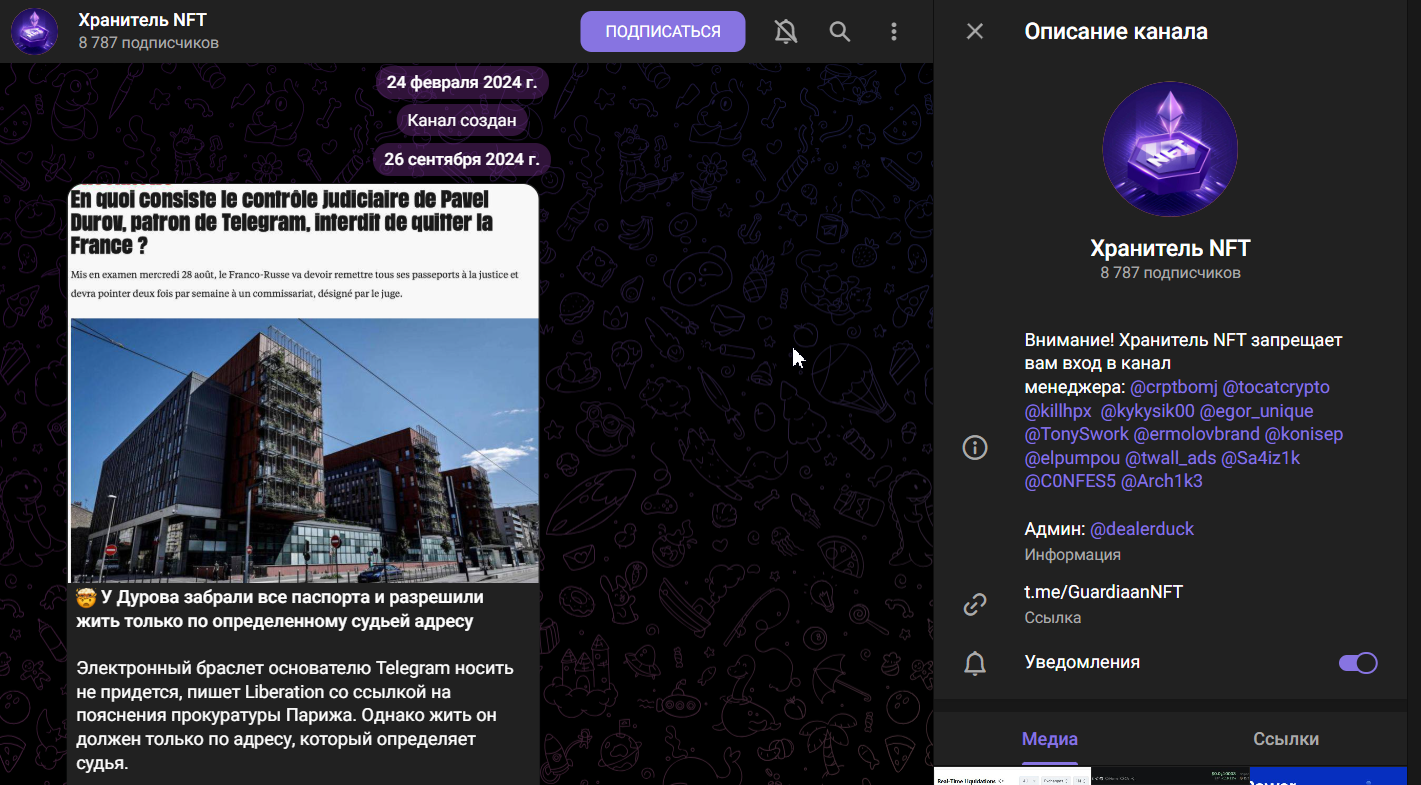This screenshot has width=1421, height=785.
Task: Click the info circle icon
Action: pos(975,447)
